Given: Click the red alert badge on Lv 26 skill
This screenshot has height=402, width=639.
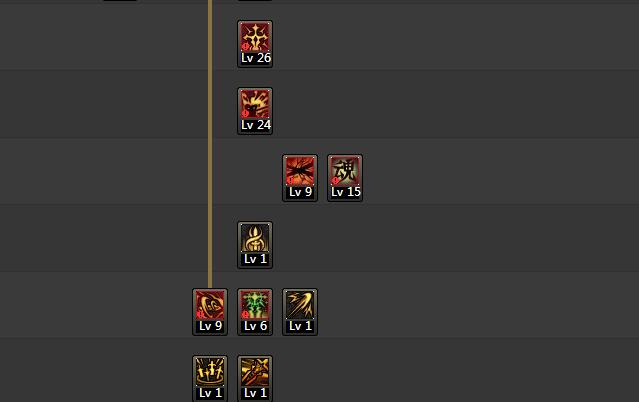Looking at the screenshot, I should [x=245, y=47].
